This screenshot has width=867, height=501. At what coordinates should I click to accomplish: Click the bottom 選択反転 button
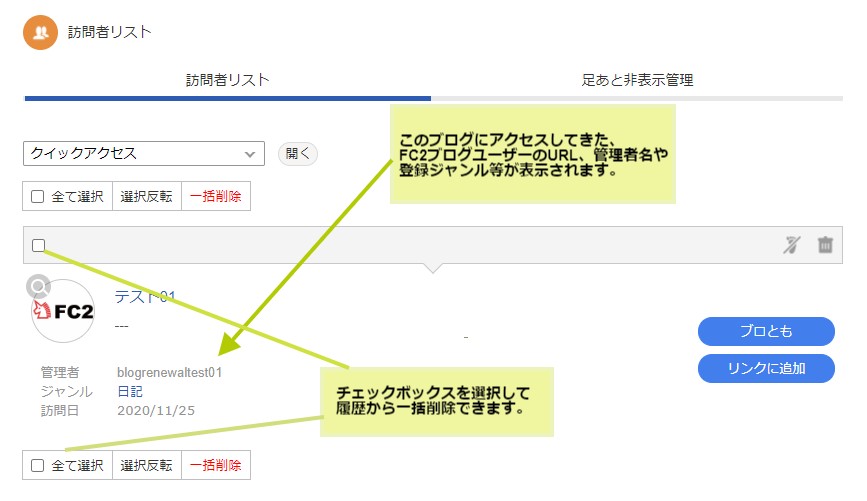click(x=146, y=465)
